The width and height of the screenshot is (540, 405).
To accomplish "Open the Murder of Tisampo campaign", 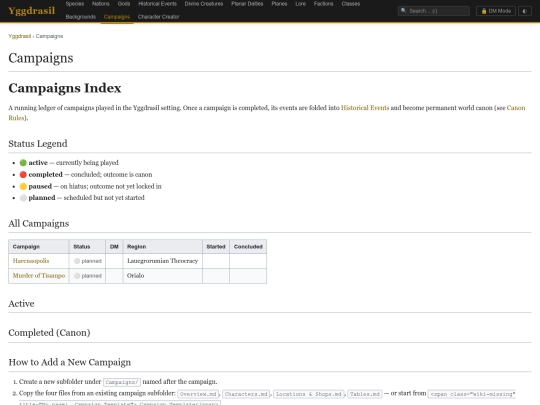I will click(39, 276).
